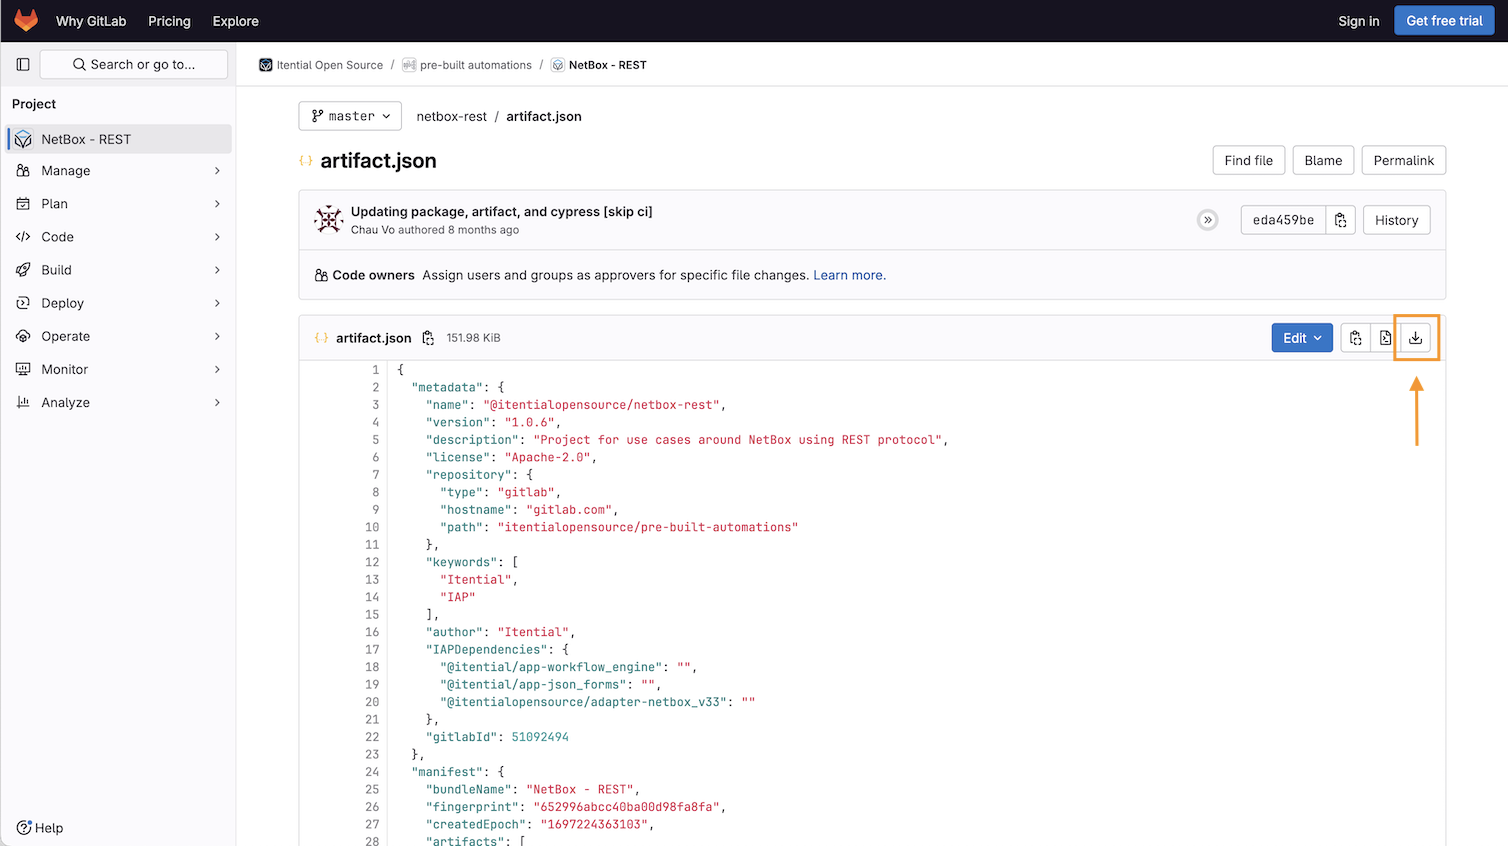Open the Explore top navigation item
This screenshot has height=846, width=1508.
[x=235, y=21]
